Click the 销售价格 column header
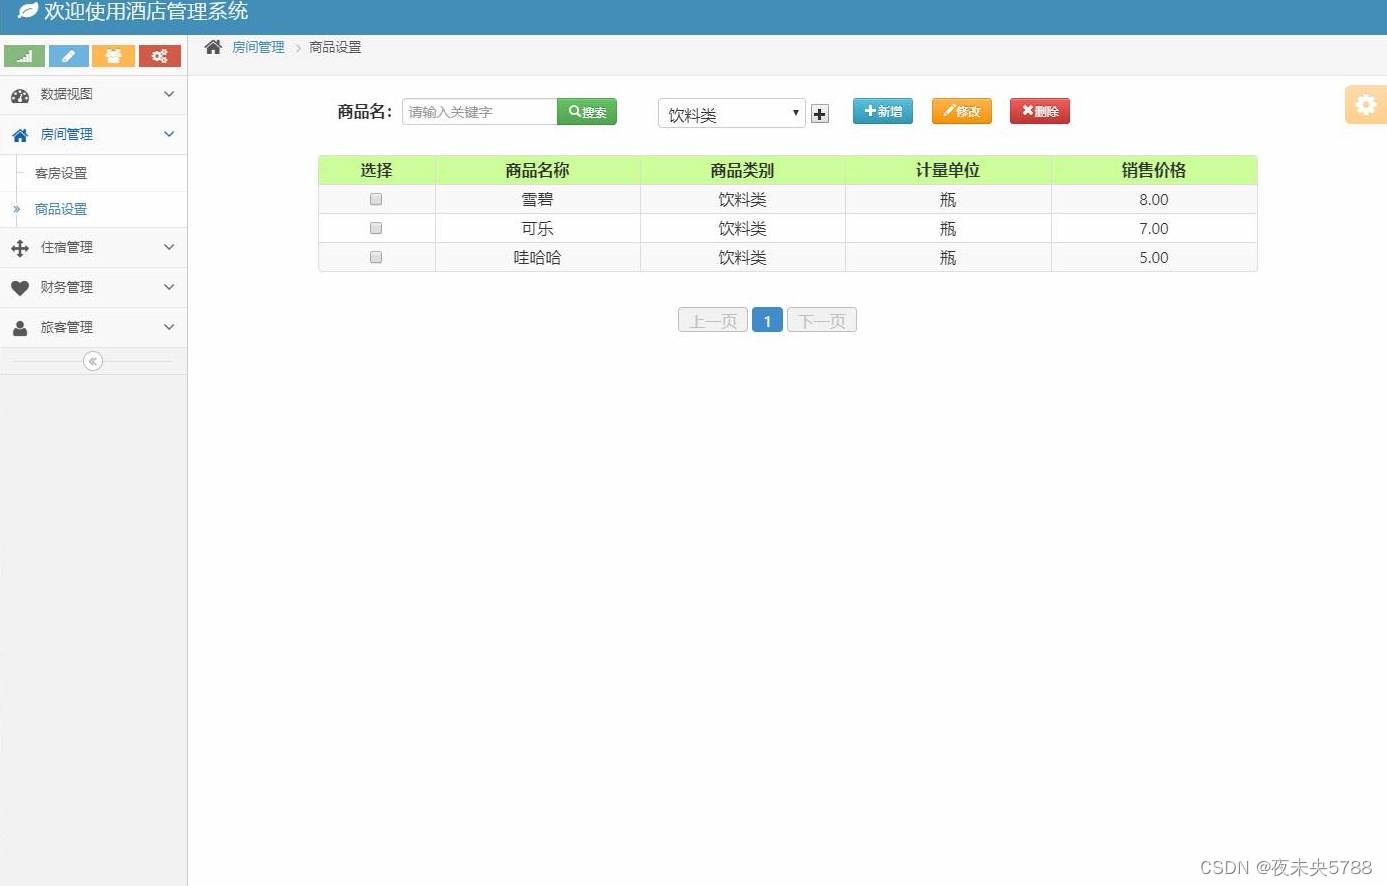The height and width of the screenshot is (886, 1387). [x=1154, y=170]
